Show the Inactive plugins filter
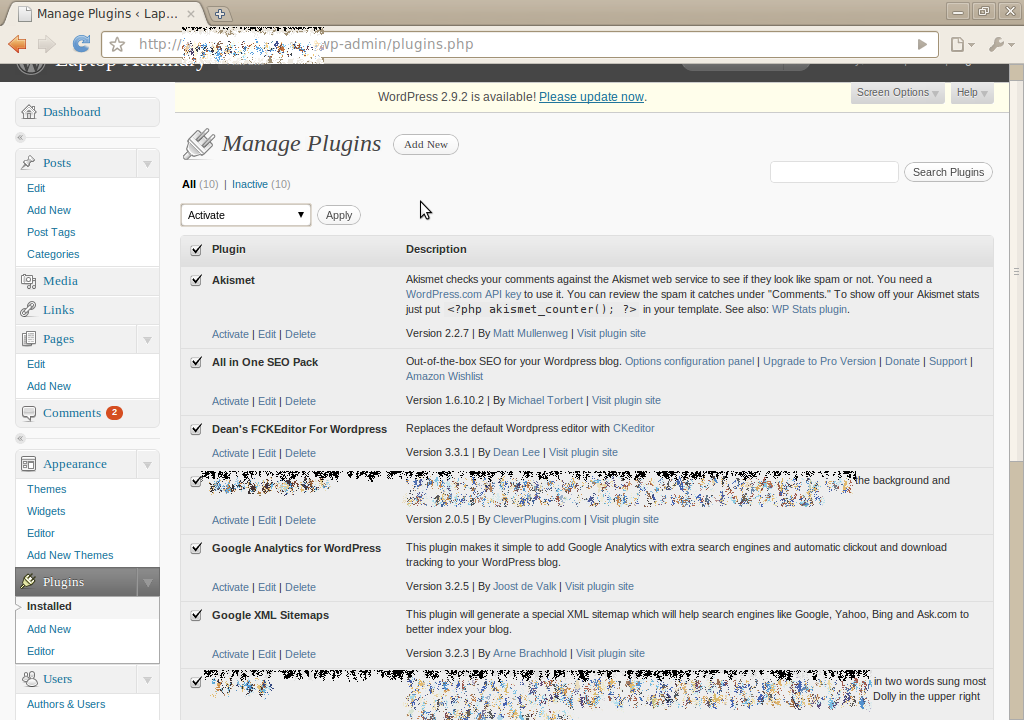This screenshot has height=720, width=1024. point(249,184)
